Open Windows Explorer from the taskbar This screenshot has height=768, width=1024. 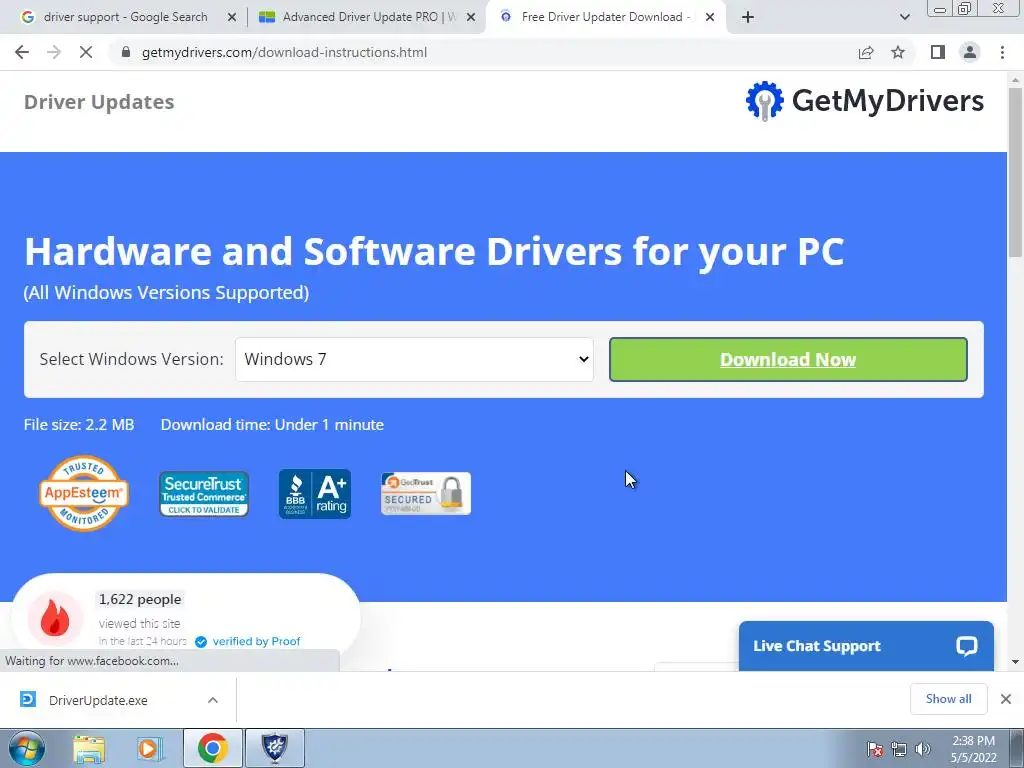point(89,748)
